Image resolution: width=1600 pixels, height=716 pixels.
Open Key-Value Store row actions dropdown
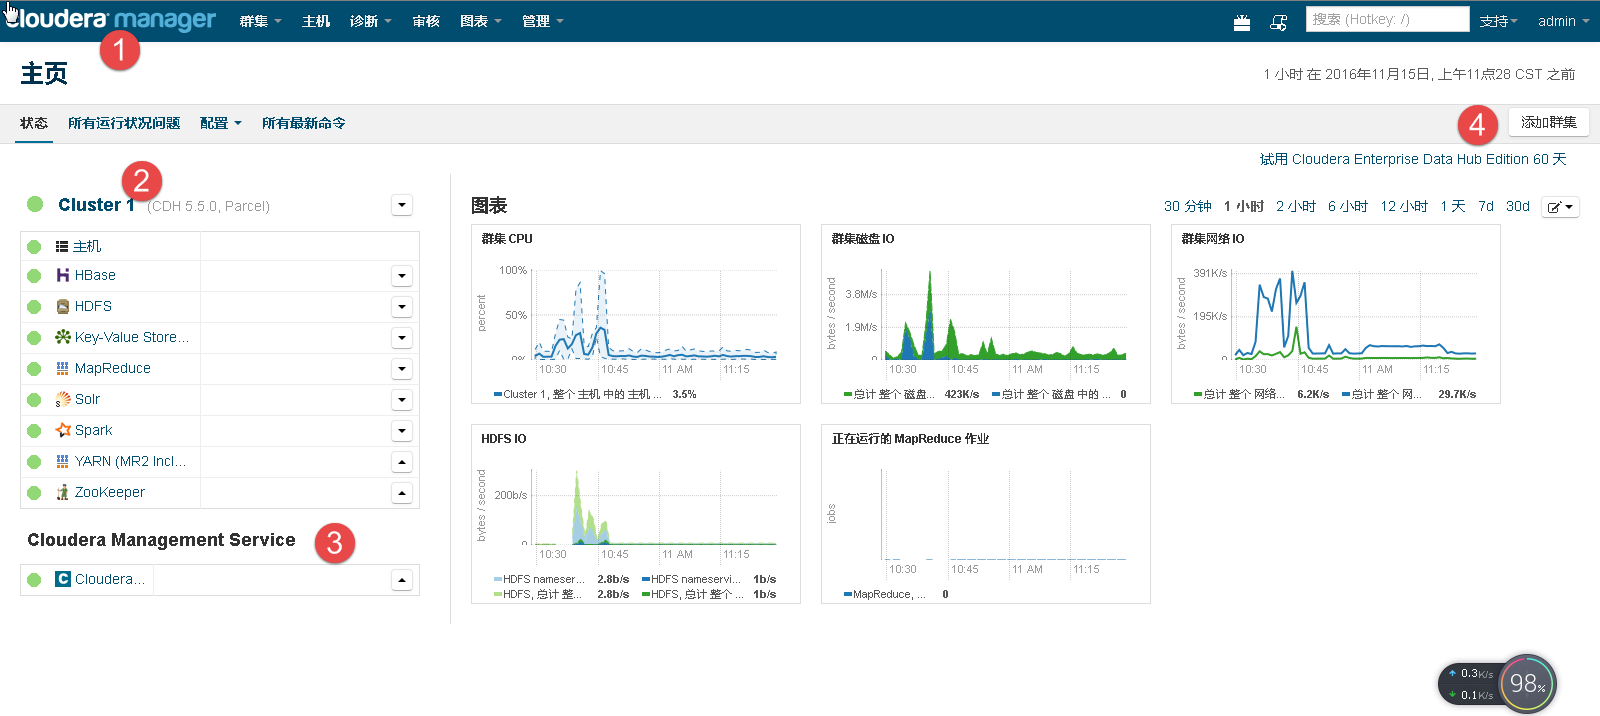402,338
